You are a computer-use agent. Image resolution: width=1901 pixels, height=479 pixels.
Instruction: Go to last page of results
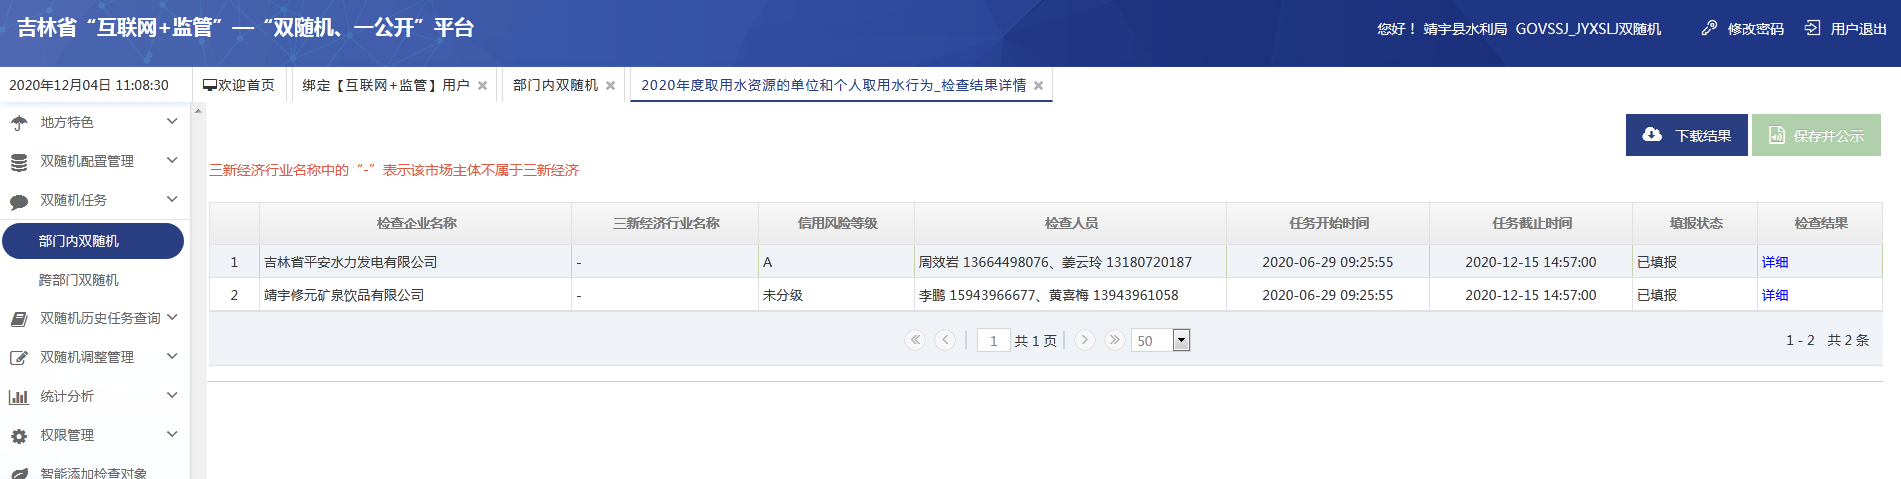coord(1114,340)
